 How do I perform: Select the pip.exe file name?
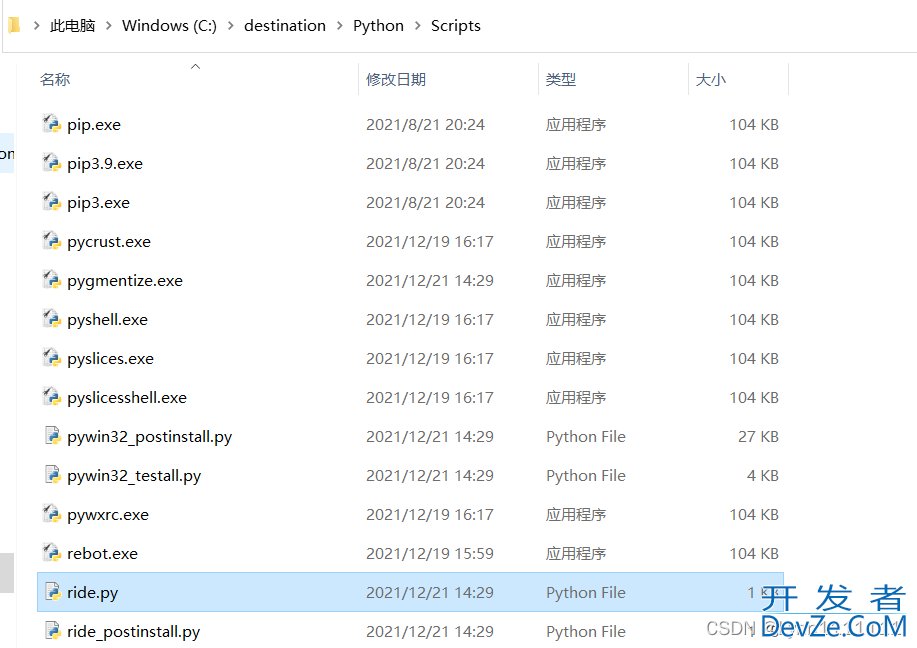click(94, 125)
